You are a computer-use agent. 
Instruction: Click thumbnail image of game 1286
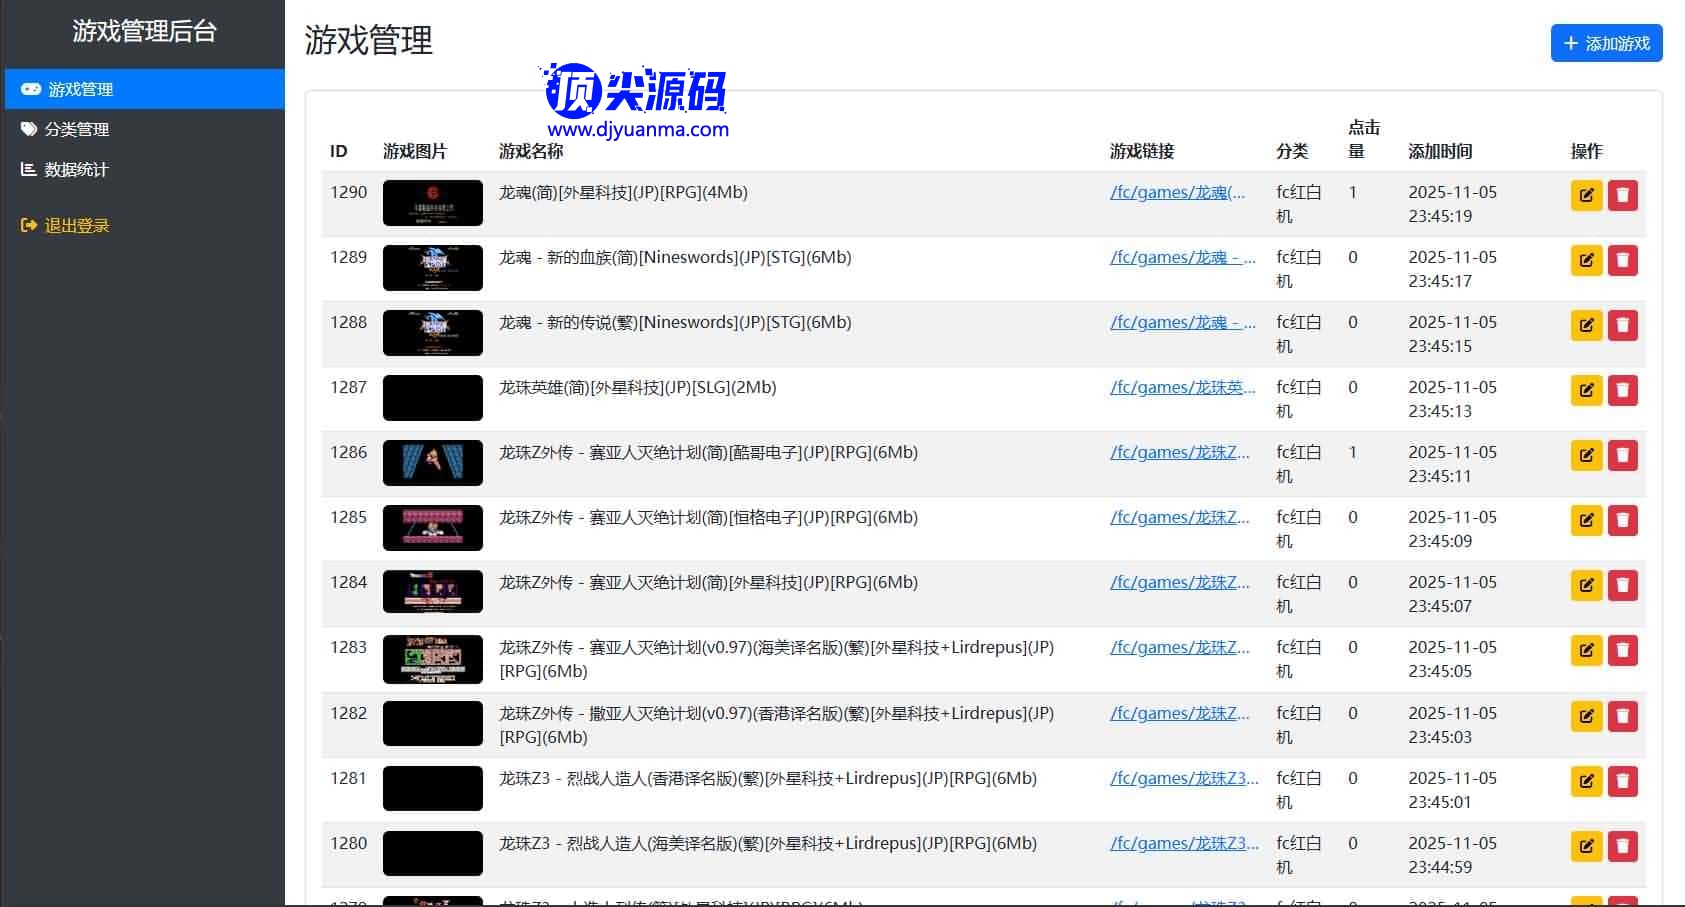[432, 462]
